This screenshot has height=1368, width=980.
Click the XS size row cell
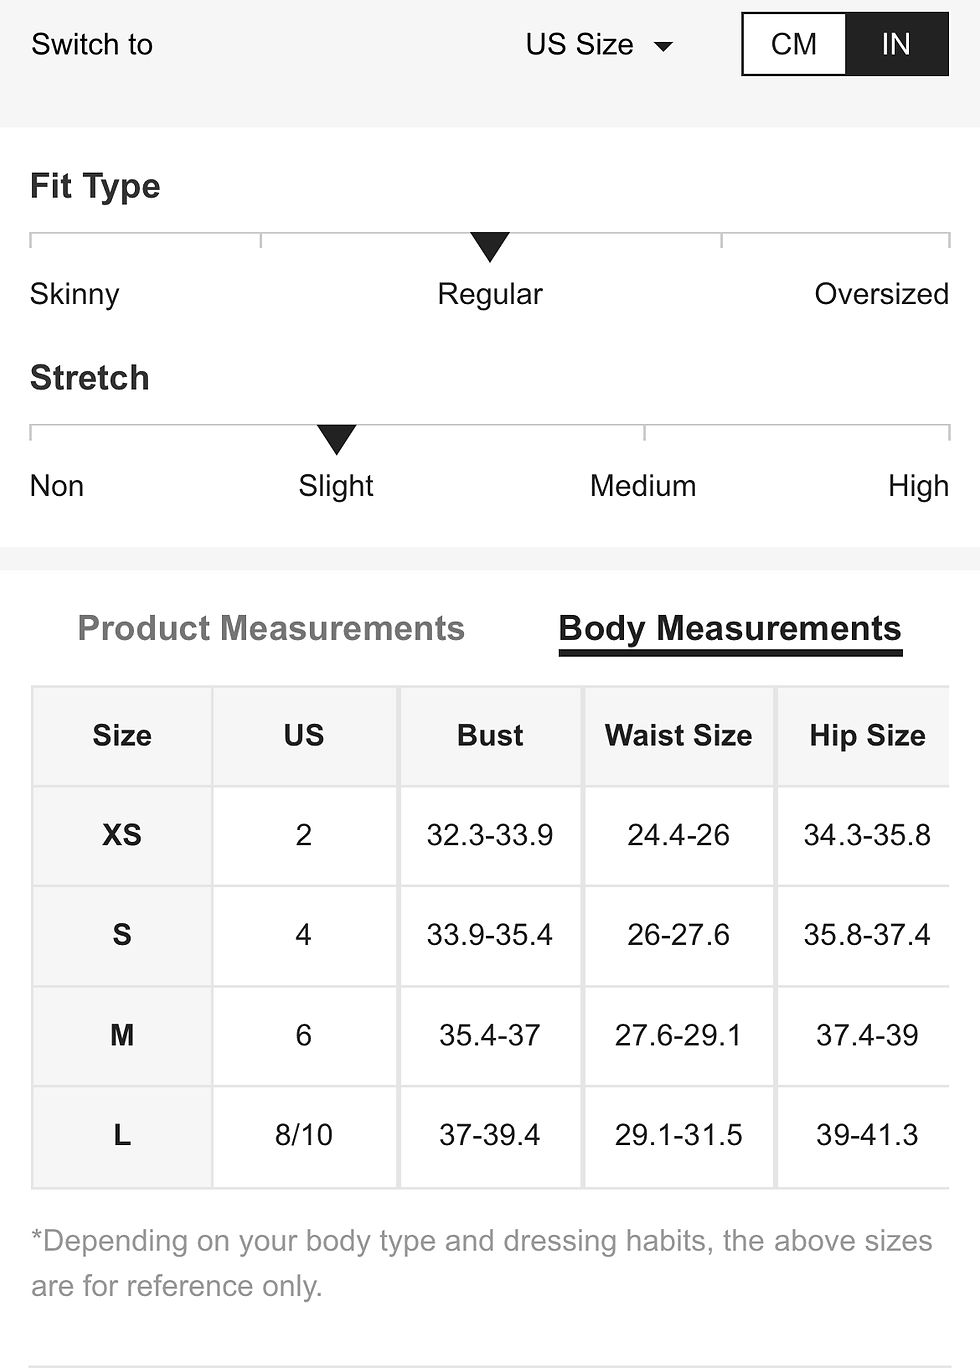click(x=122, y=835)
